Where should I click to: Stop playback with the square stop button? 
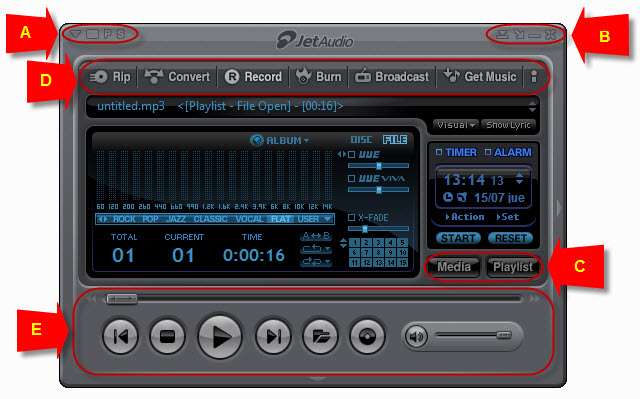167,337
